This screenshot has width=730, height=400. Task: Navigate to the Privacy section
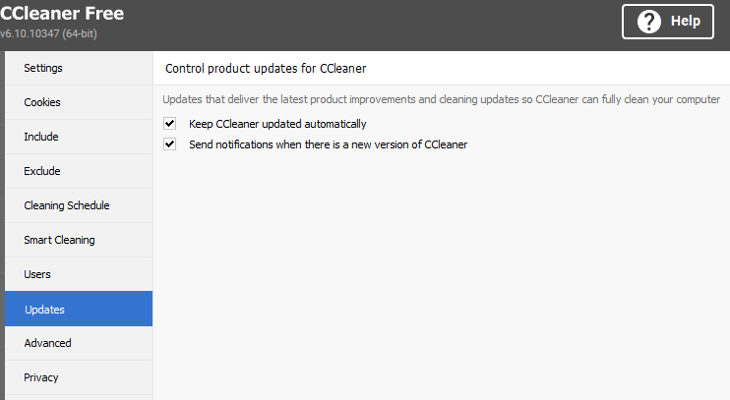click(x=41, y=377)
